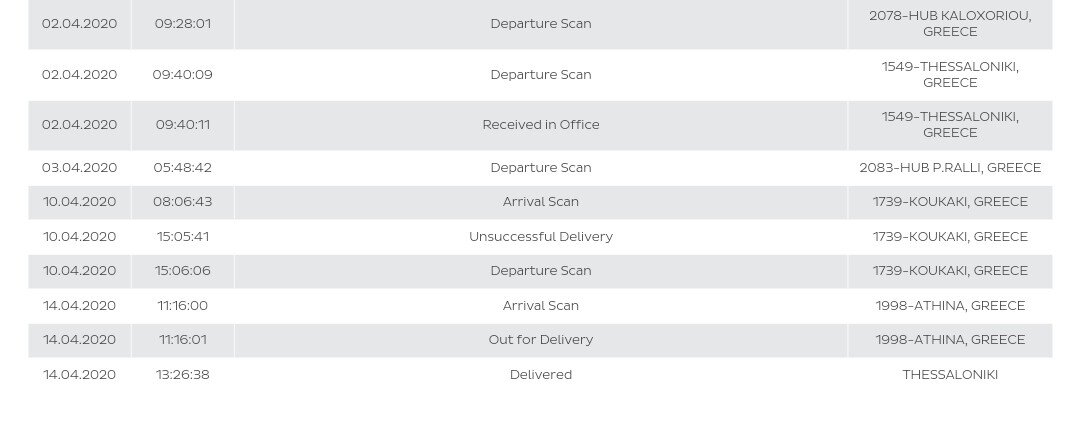
Task: Click the Unsuccessful Delivery status entry
Action: 541,237
